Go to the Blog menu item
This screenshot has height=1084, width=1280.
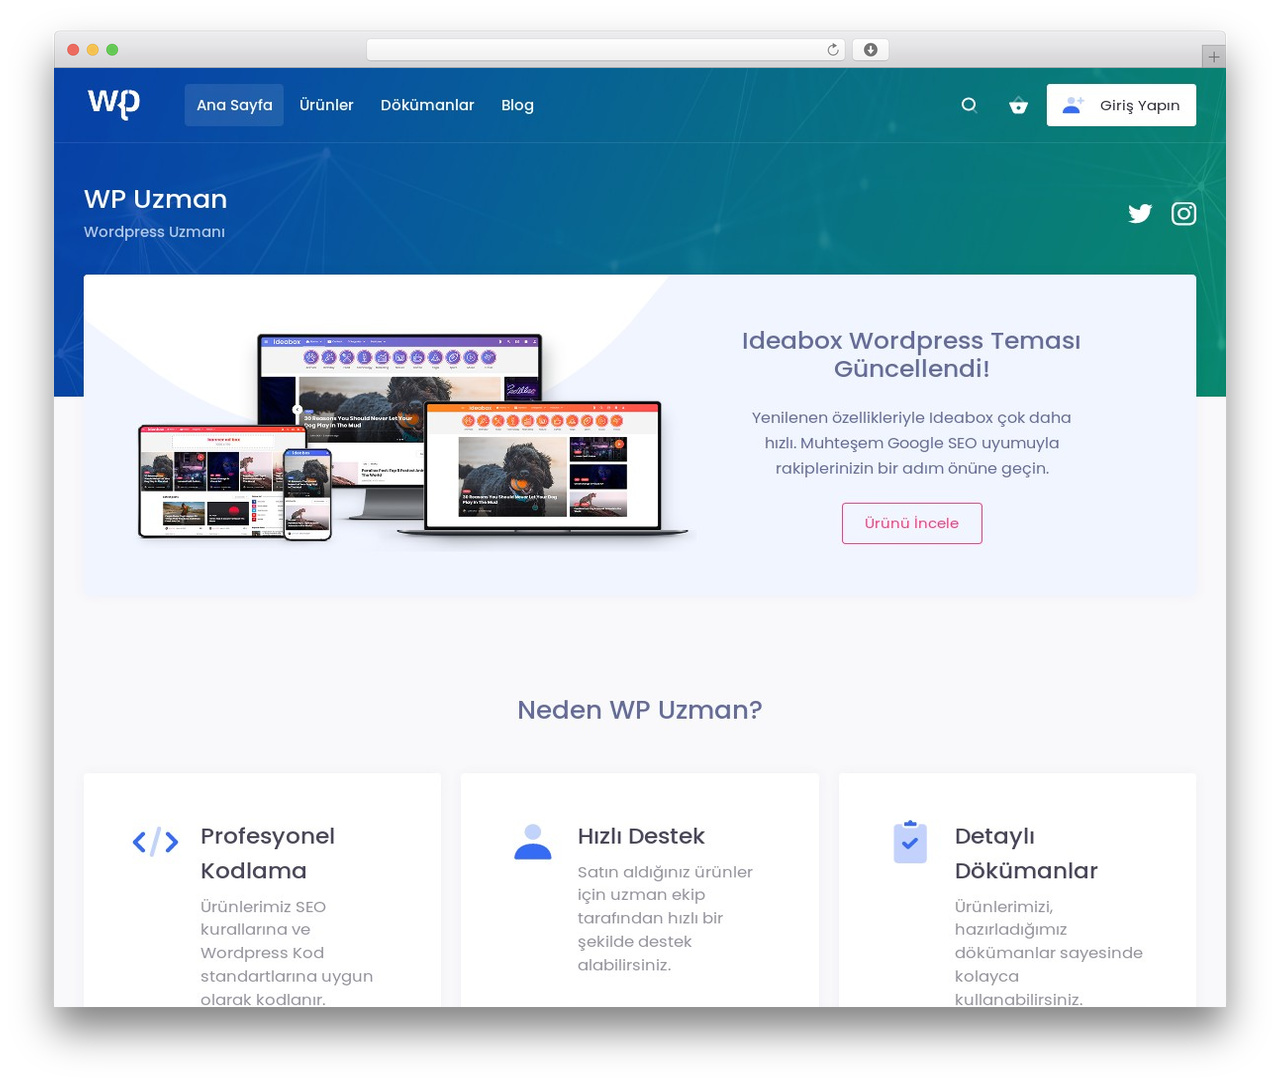[x=517, y=105]
